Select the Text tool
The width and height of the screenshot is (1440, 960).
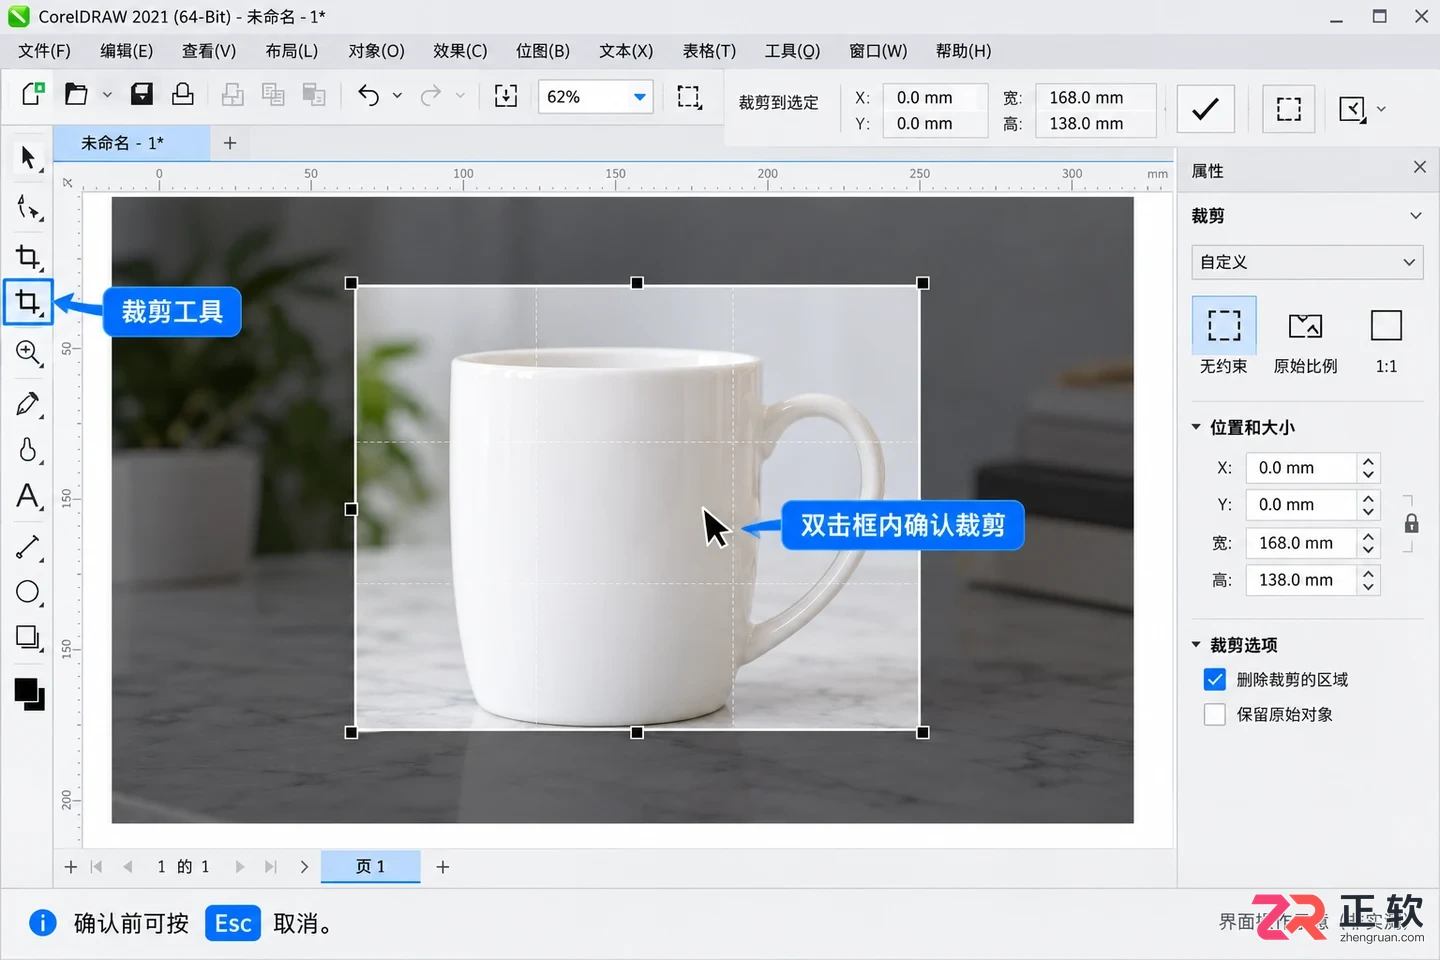click(x=28, y=497)
